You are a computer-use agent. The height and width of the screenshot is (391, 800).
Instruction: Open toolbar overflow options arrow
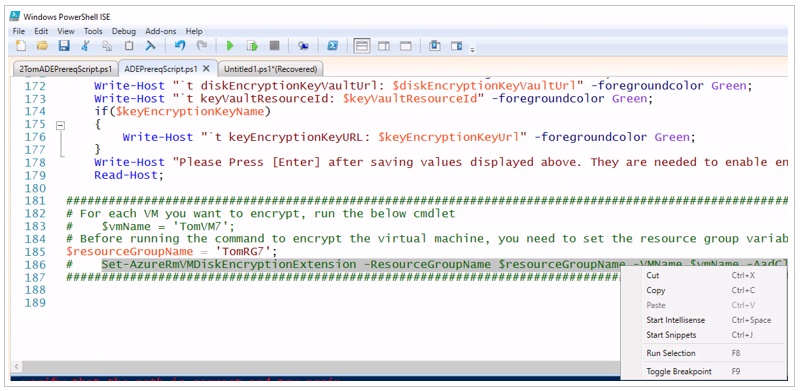[x=473, y=50]
